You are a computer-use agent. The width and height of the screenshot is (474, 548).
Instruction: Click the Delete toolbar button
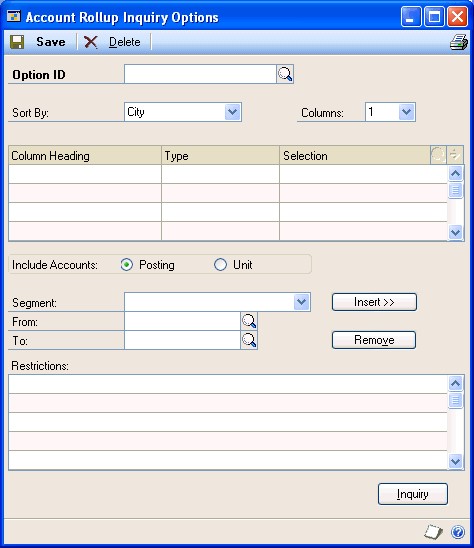click(x=113, y=42)
